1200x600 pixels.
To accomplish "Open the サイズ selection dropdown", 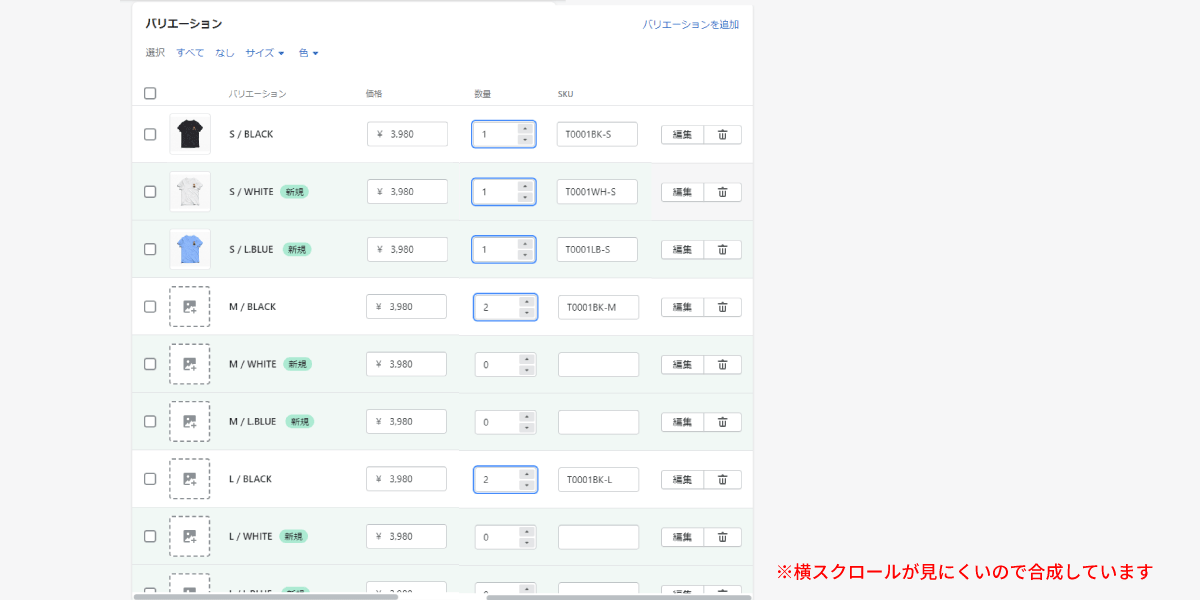I will point(265,53).
